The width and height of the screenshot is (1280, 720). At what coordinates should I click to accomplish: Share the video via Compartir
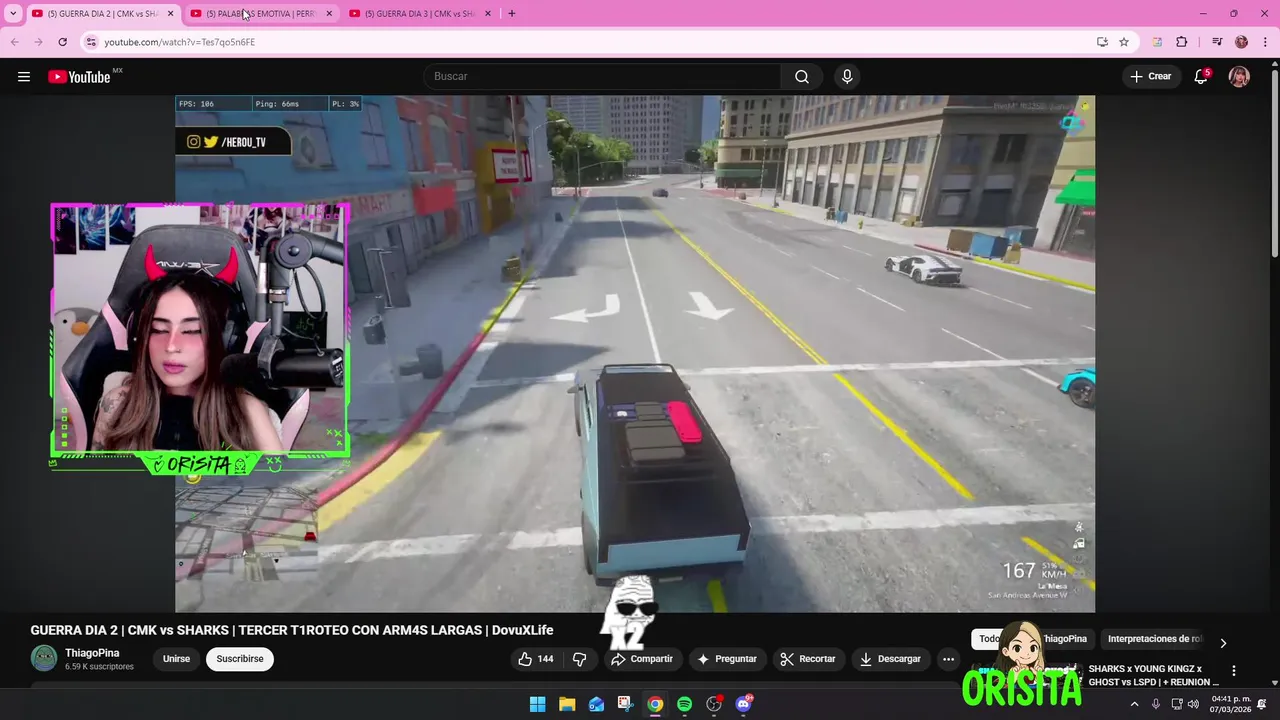click(642, 659)
